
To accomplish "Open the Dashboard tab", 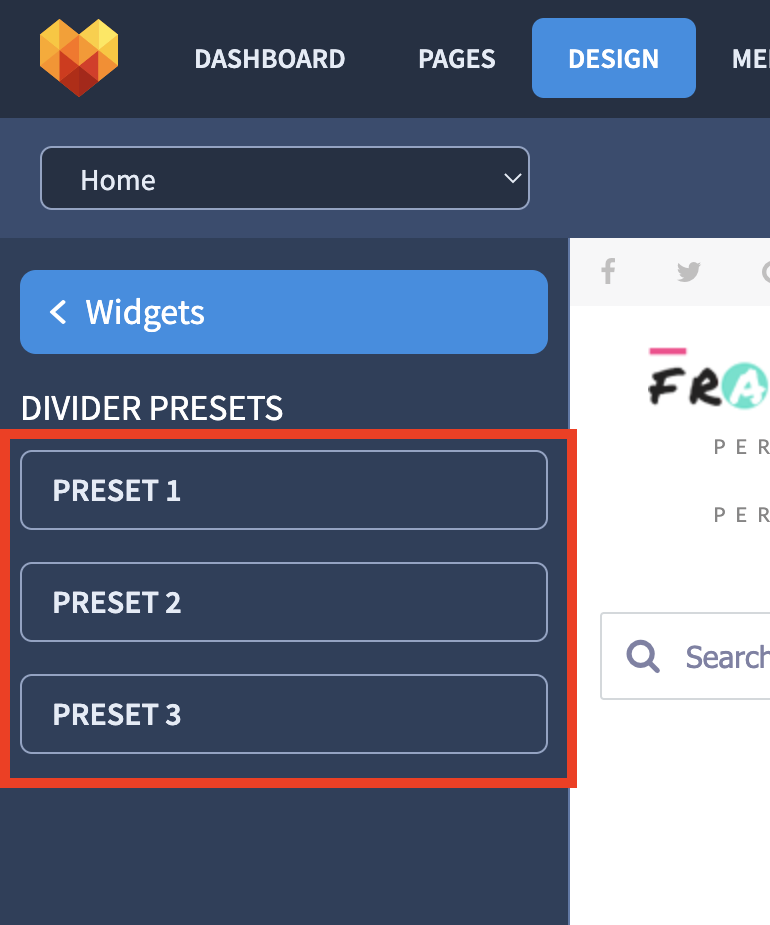I will coord(270,58).
